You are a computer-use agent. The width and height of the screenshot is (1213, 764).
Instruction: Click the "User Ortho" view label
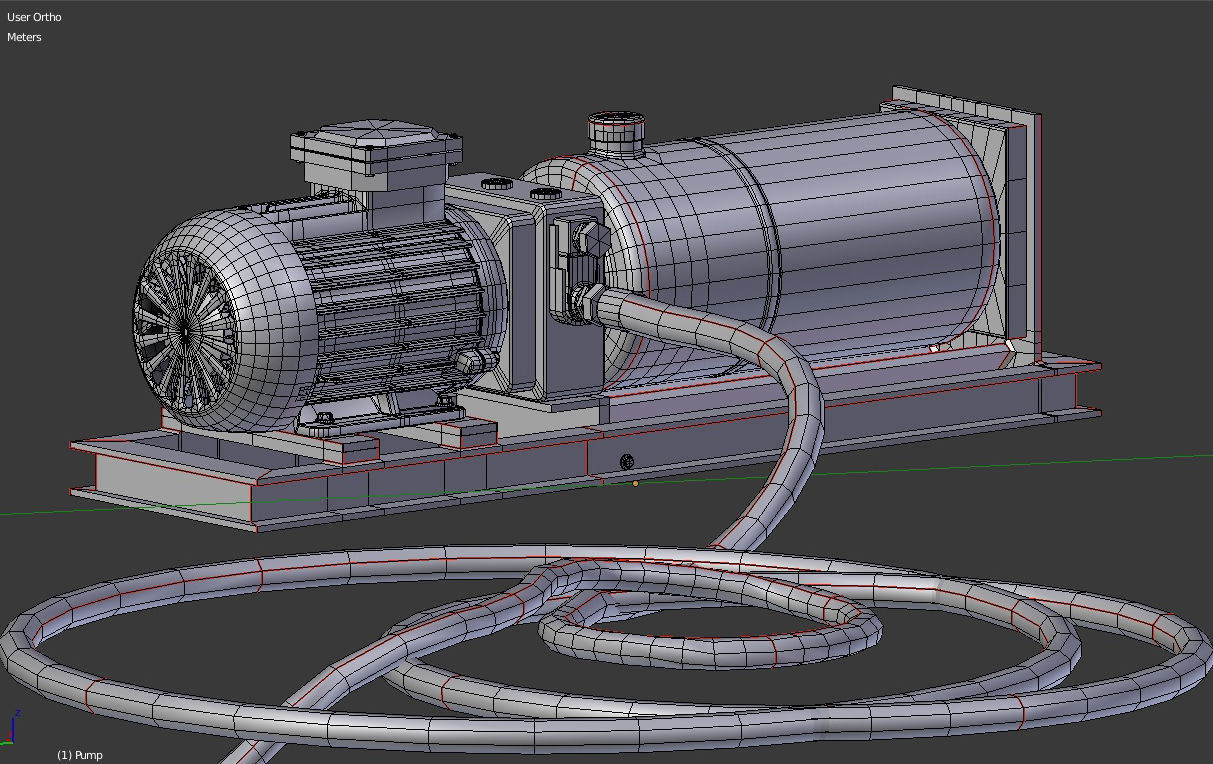click(34, 17)
